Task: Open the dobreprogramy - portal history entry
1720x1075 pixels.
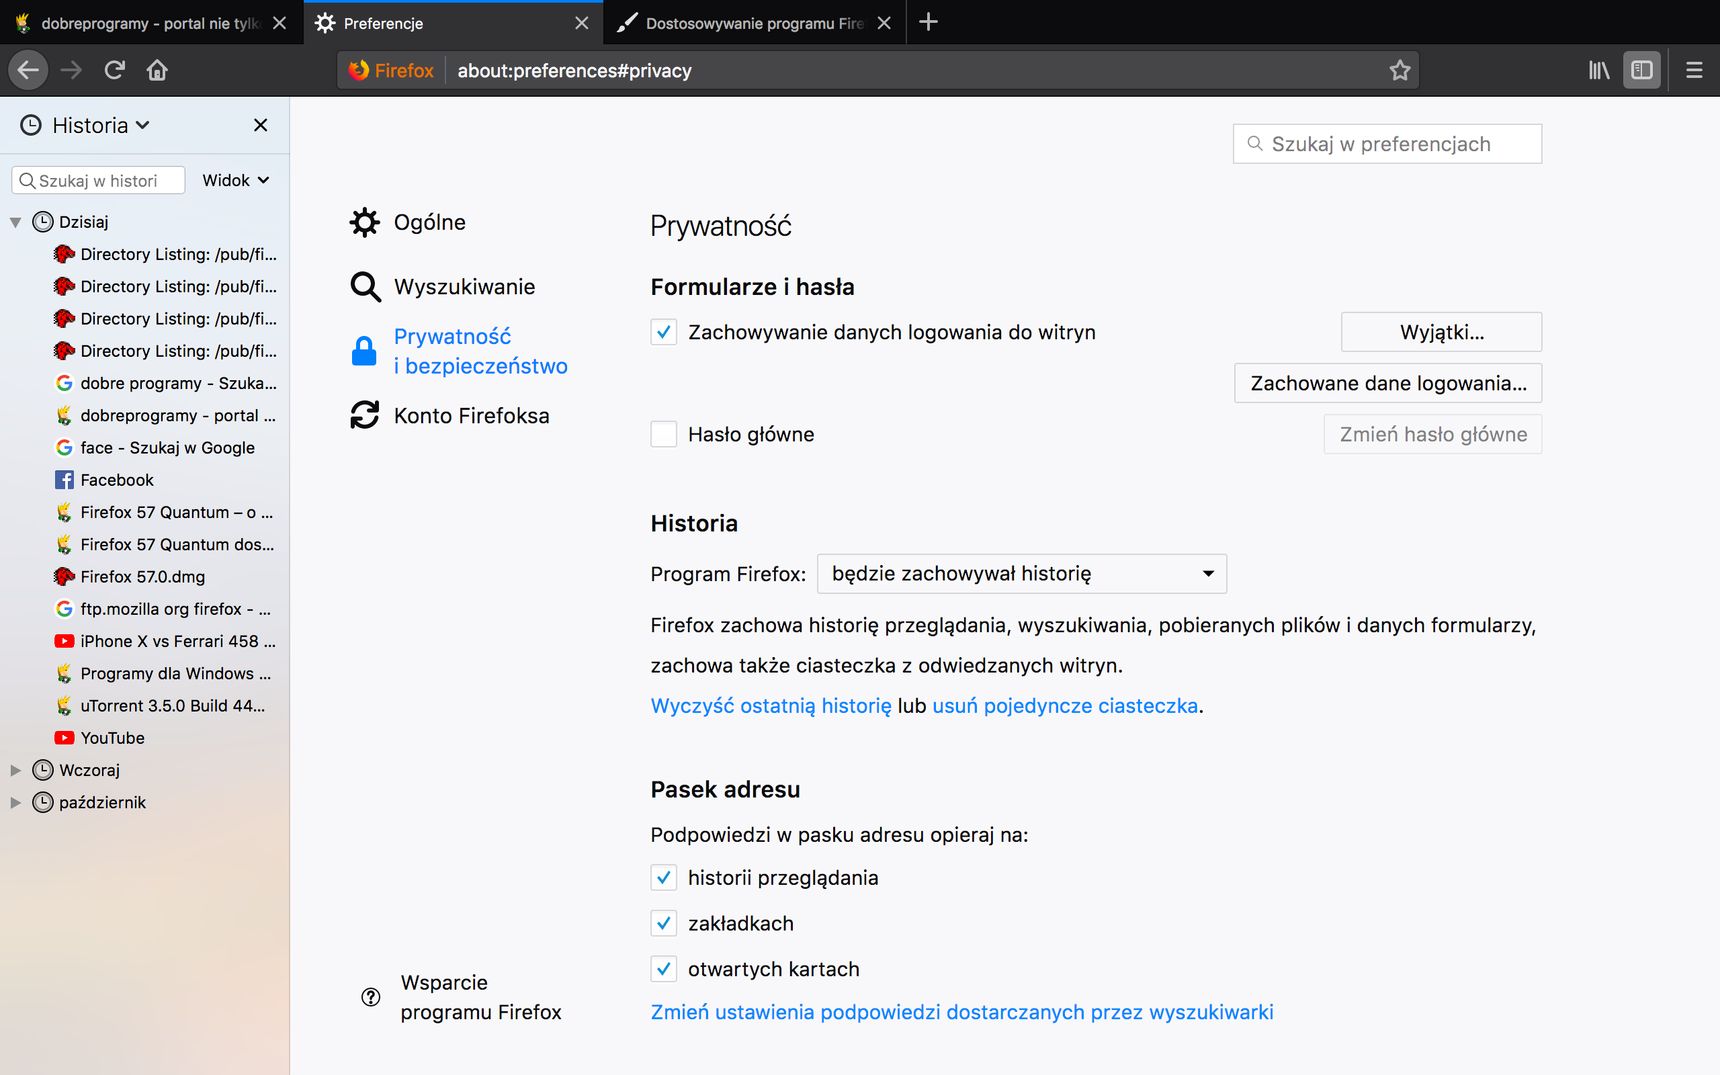Action: click(145, 415)
